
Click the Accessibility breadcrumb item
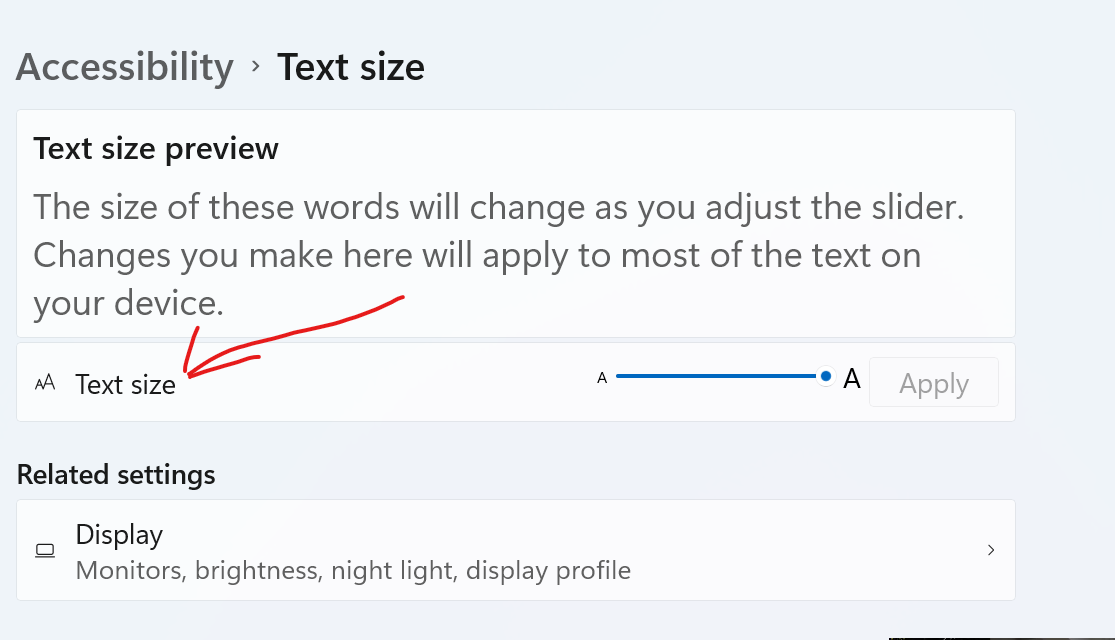[124, 67]
